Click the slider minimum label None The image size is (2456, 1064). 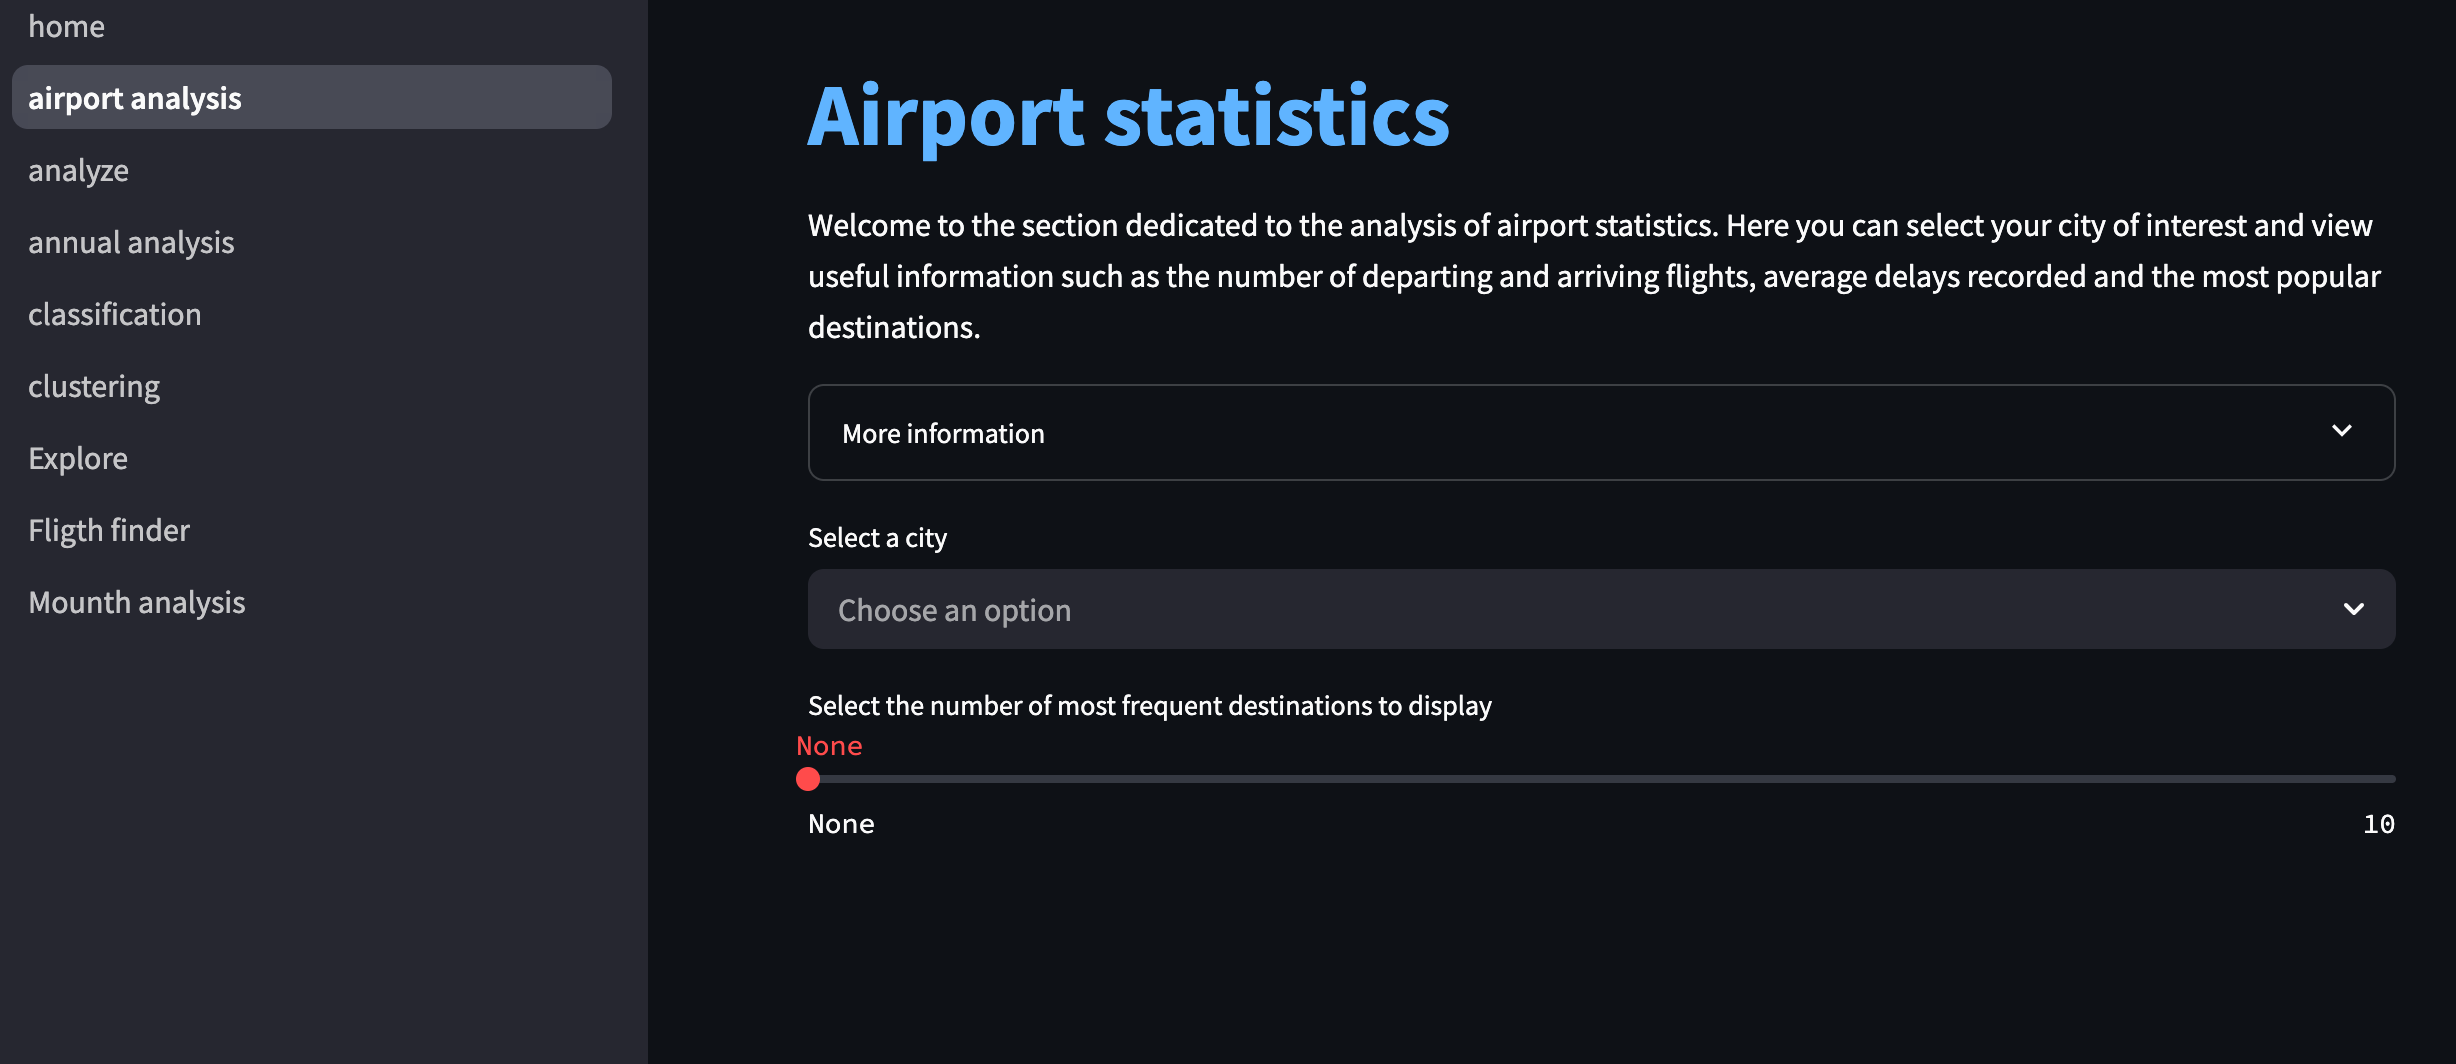tap(841, 824)
